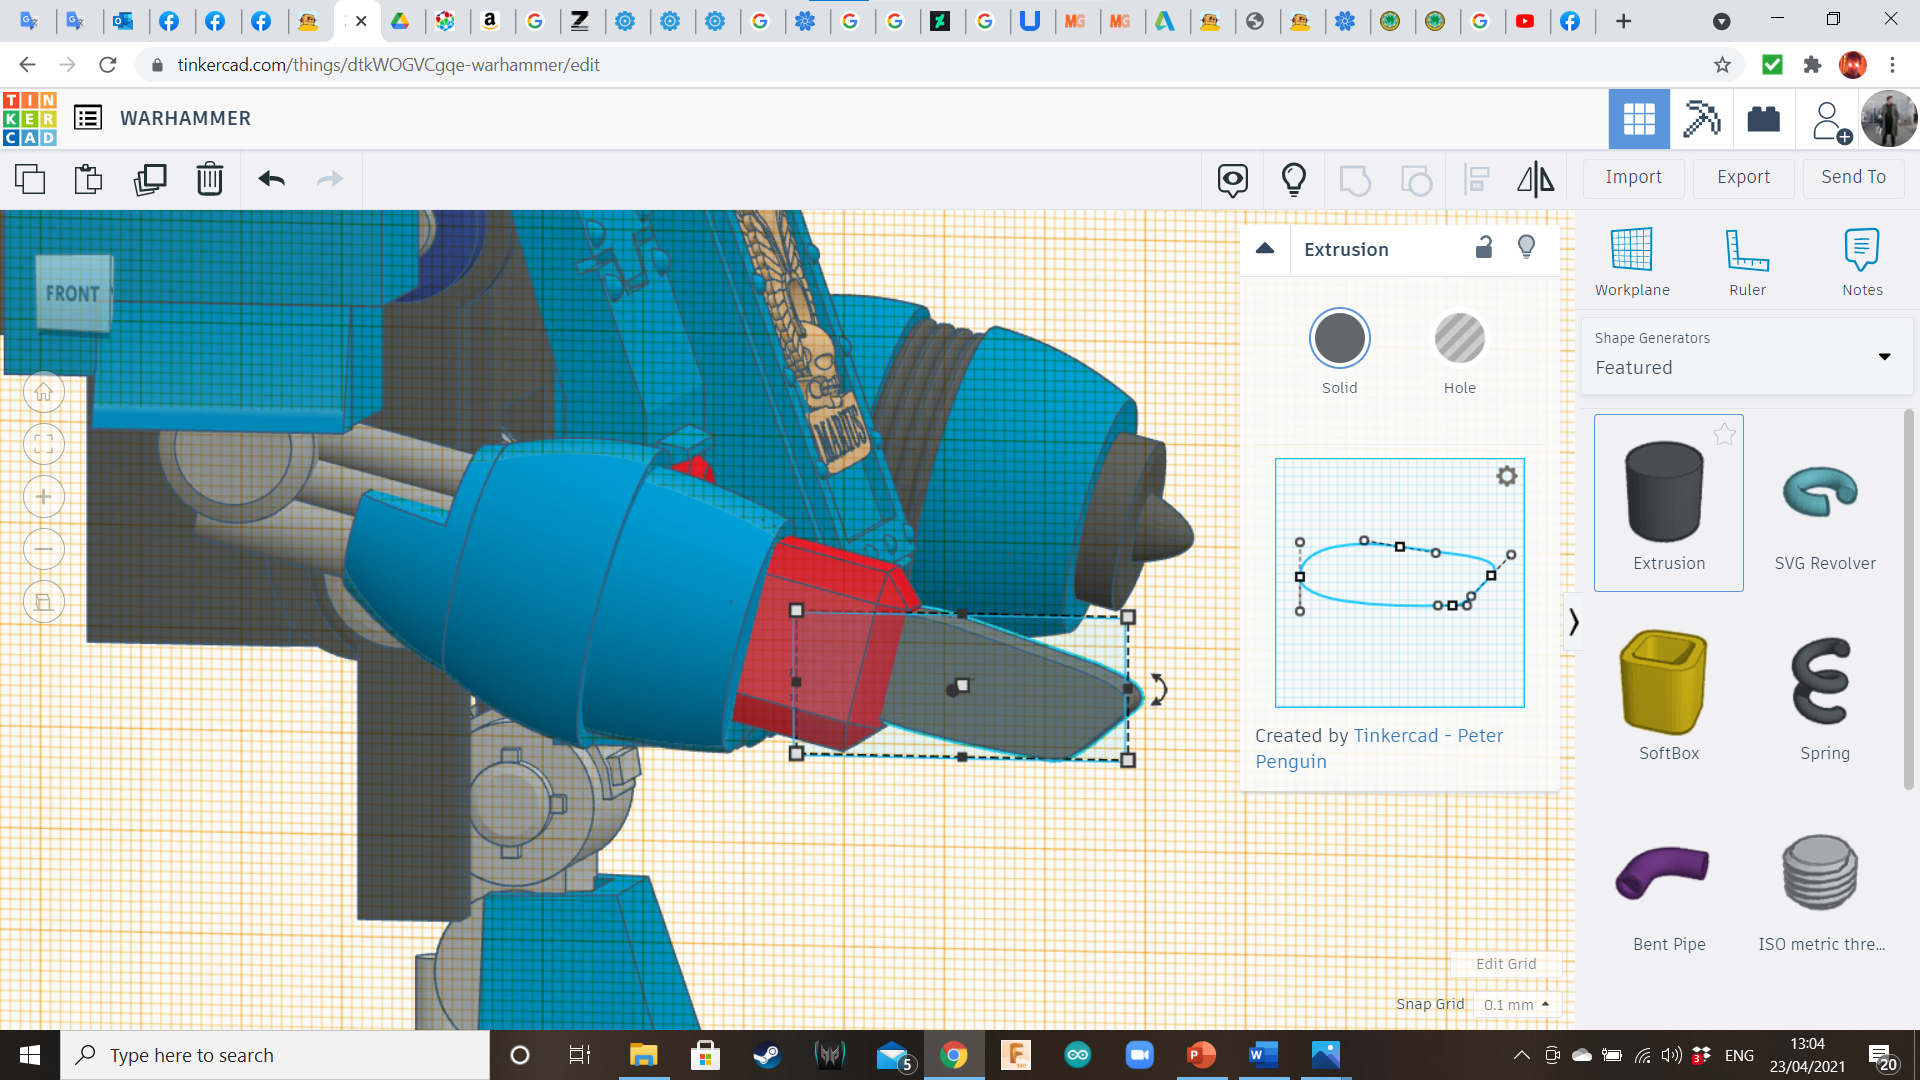The image size is (1920, 1080).
Task: Toggle Extrusion visibility lightbulb
Action: pyautogui.click(x=1526, y=248)
